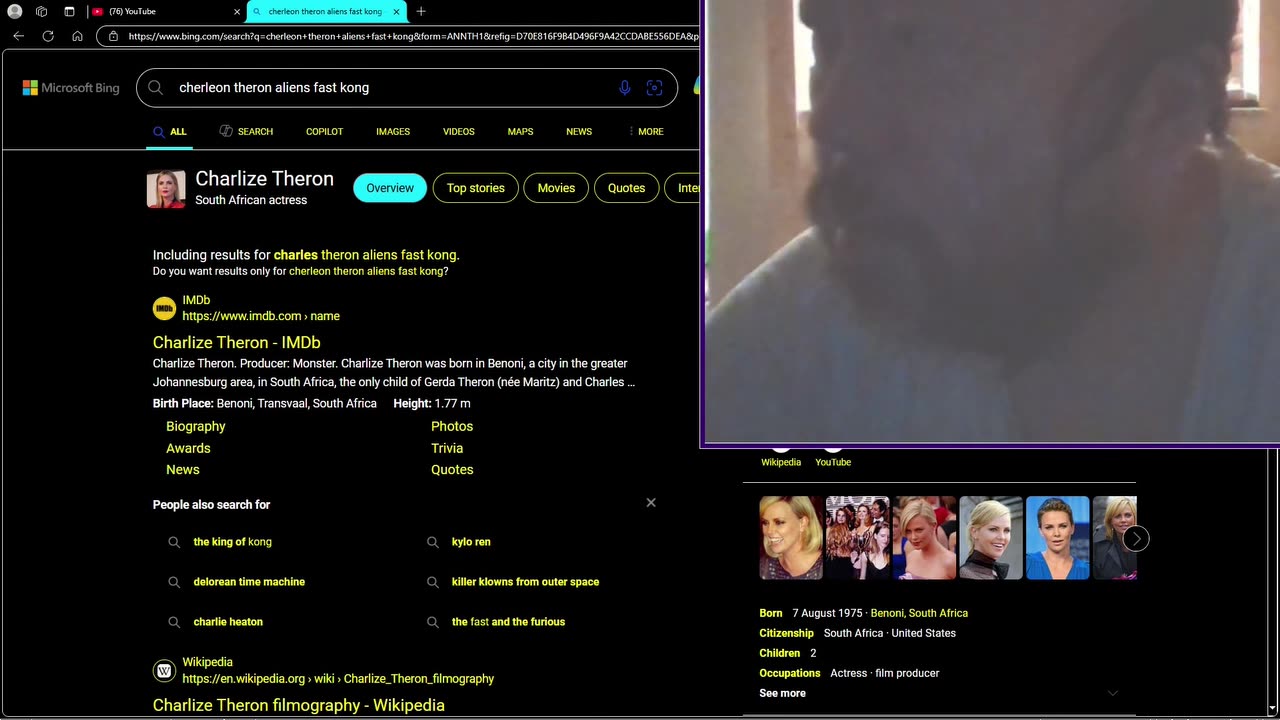1280x720 pixels.
Task: Click the IMDb site logo icon
Action: tap(164, 308)
